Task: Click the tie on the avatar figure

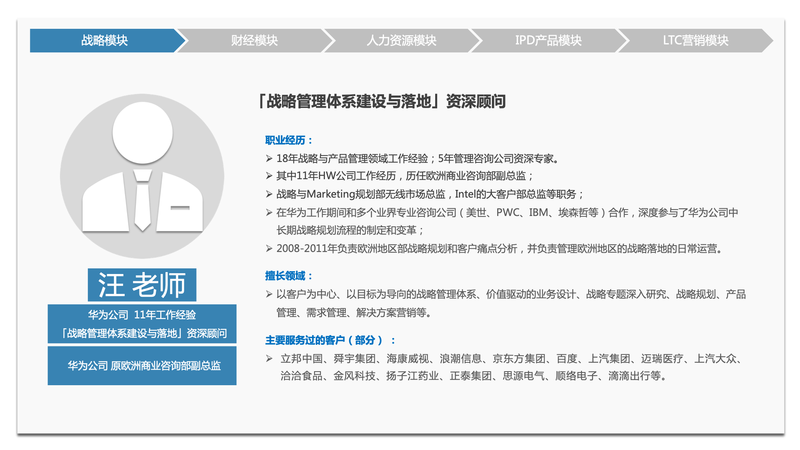Action: tap(142, 200)
